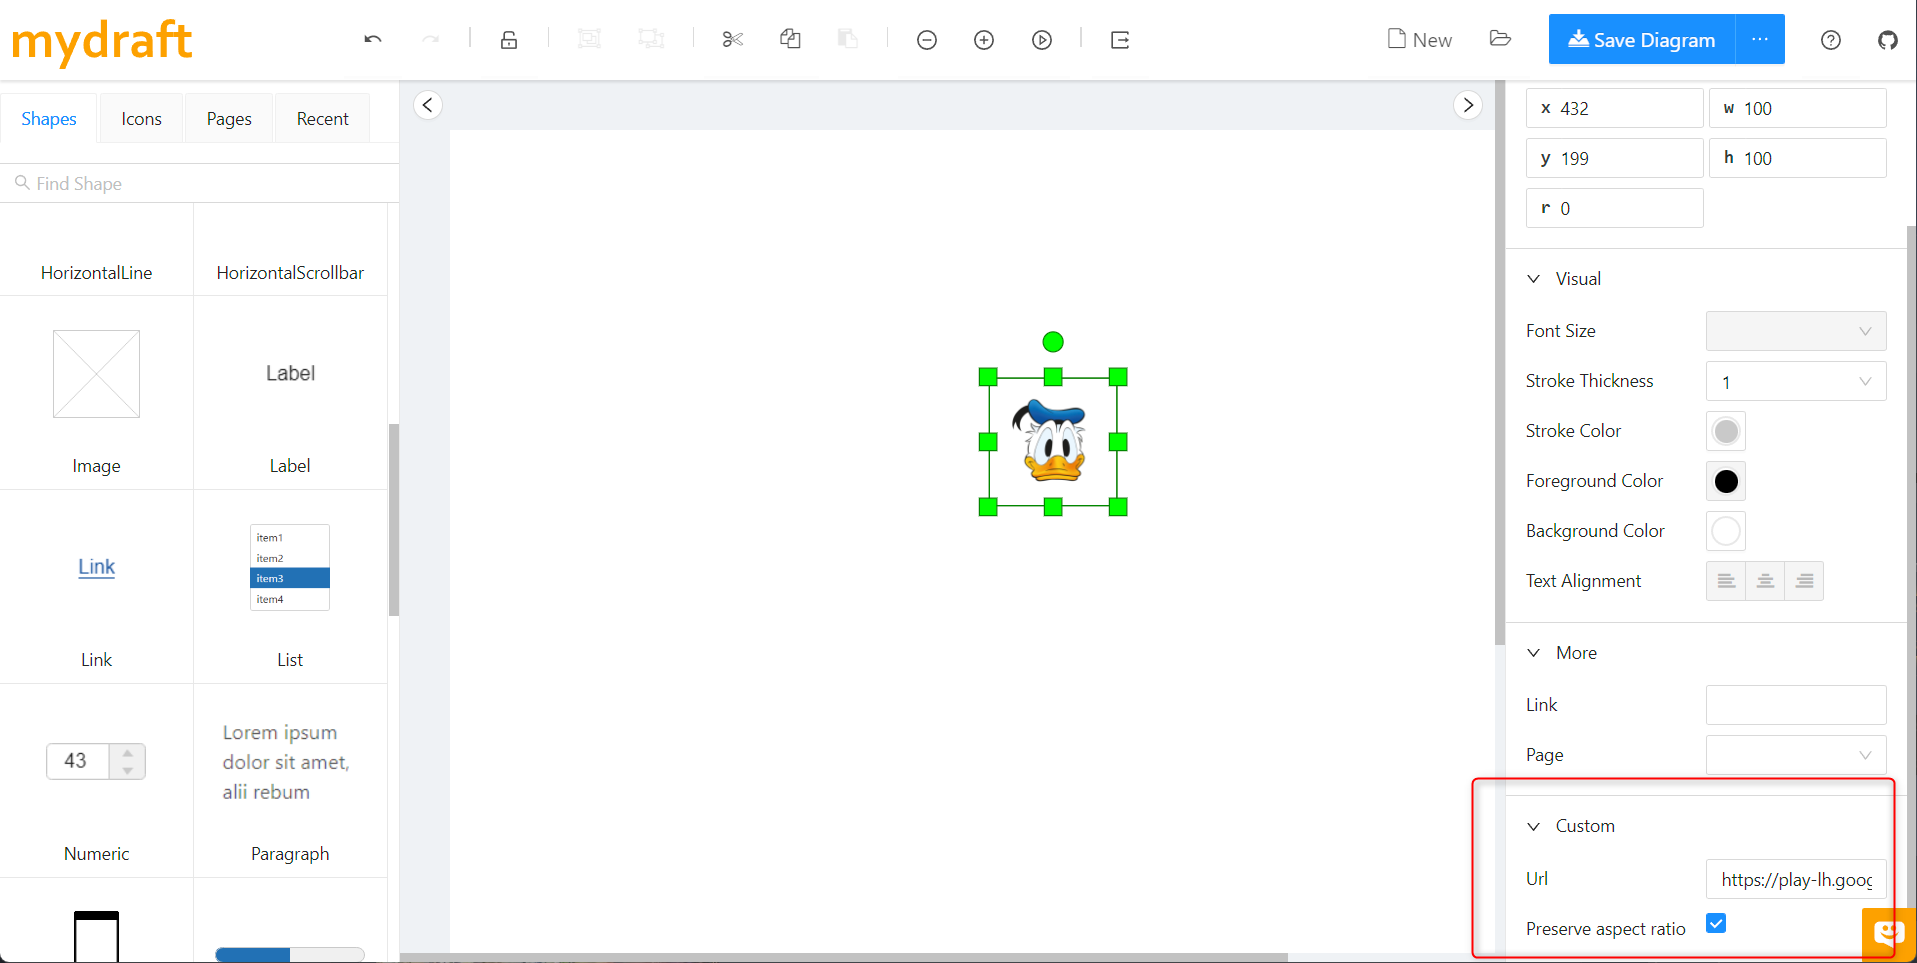Open the Page dropdown
1917x963 pixels.
pyautogui.click(x=1795, y=755)
